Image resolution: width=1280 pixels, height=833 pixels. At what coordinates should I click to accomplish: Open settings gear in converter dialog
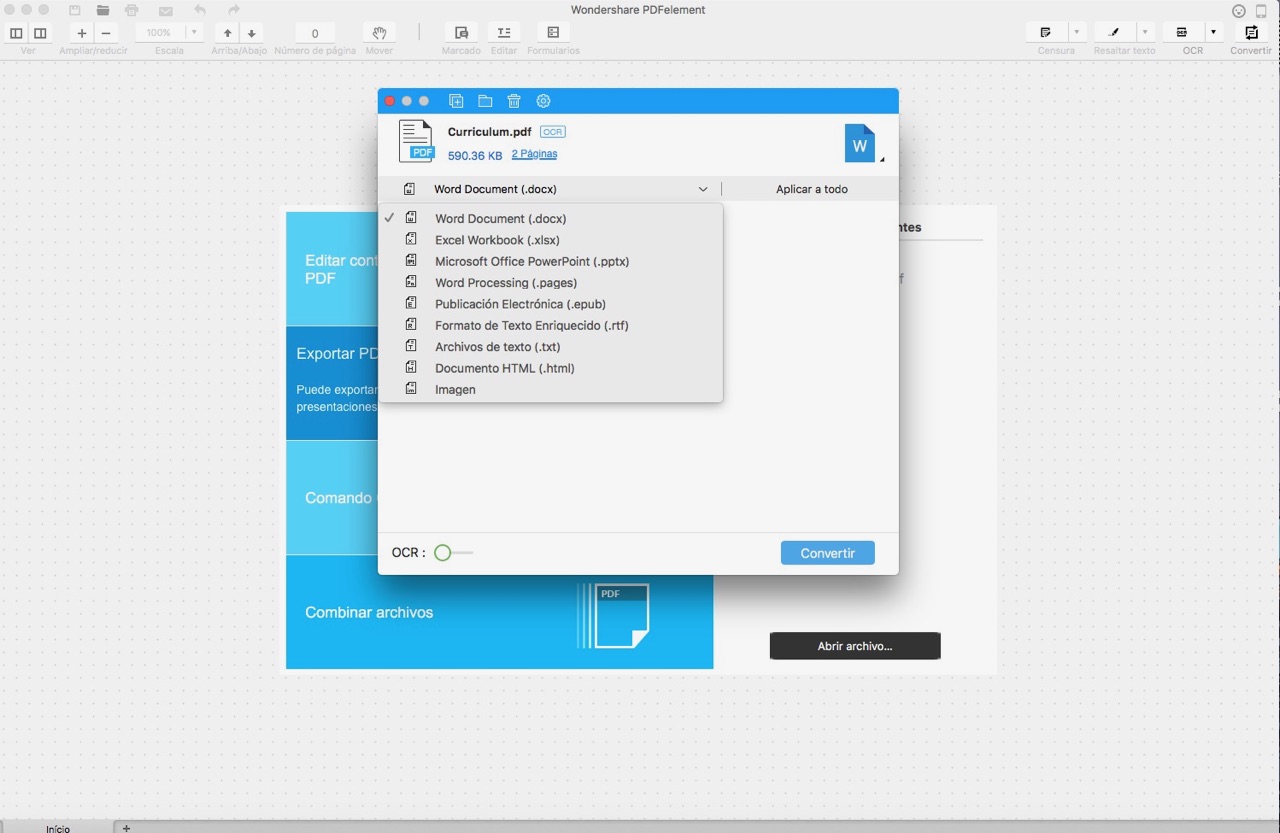pos(543,101)
